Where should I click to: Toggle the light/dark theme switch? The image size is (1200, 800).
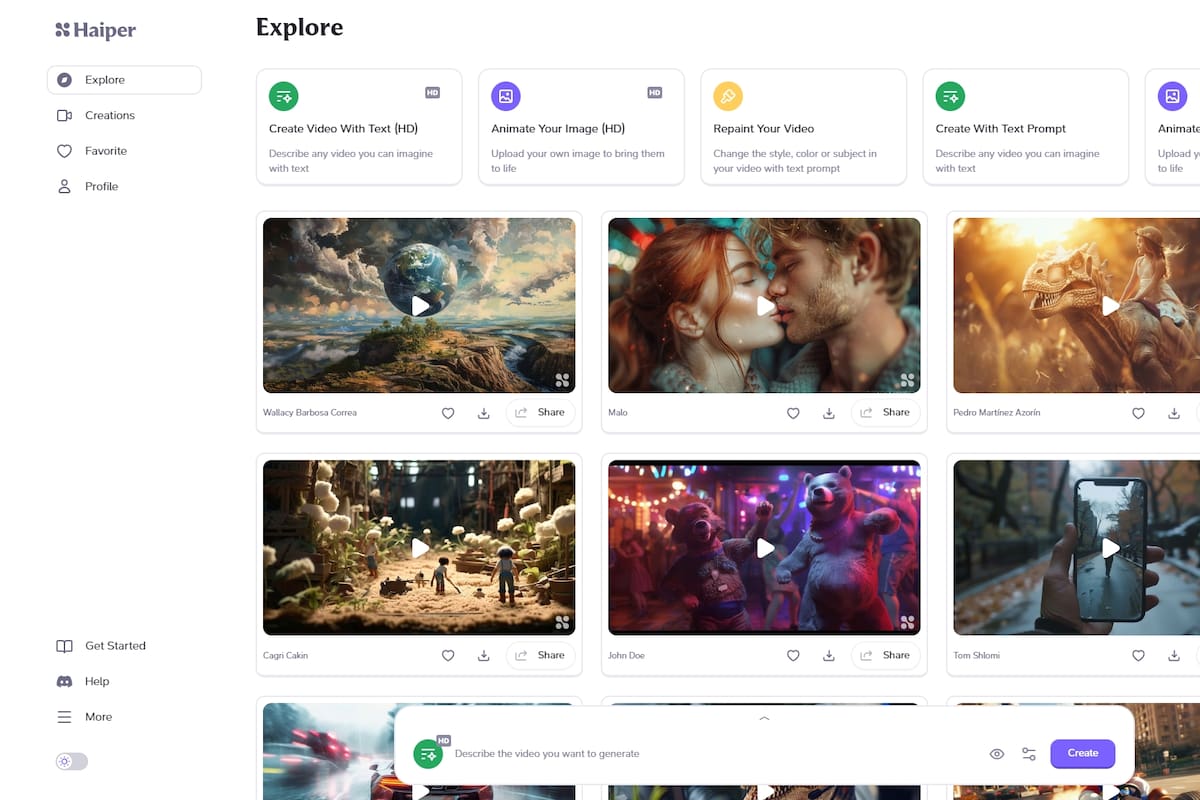(x=71, y=761)
